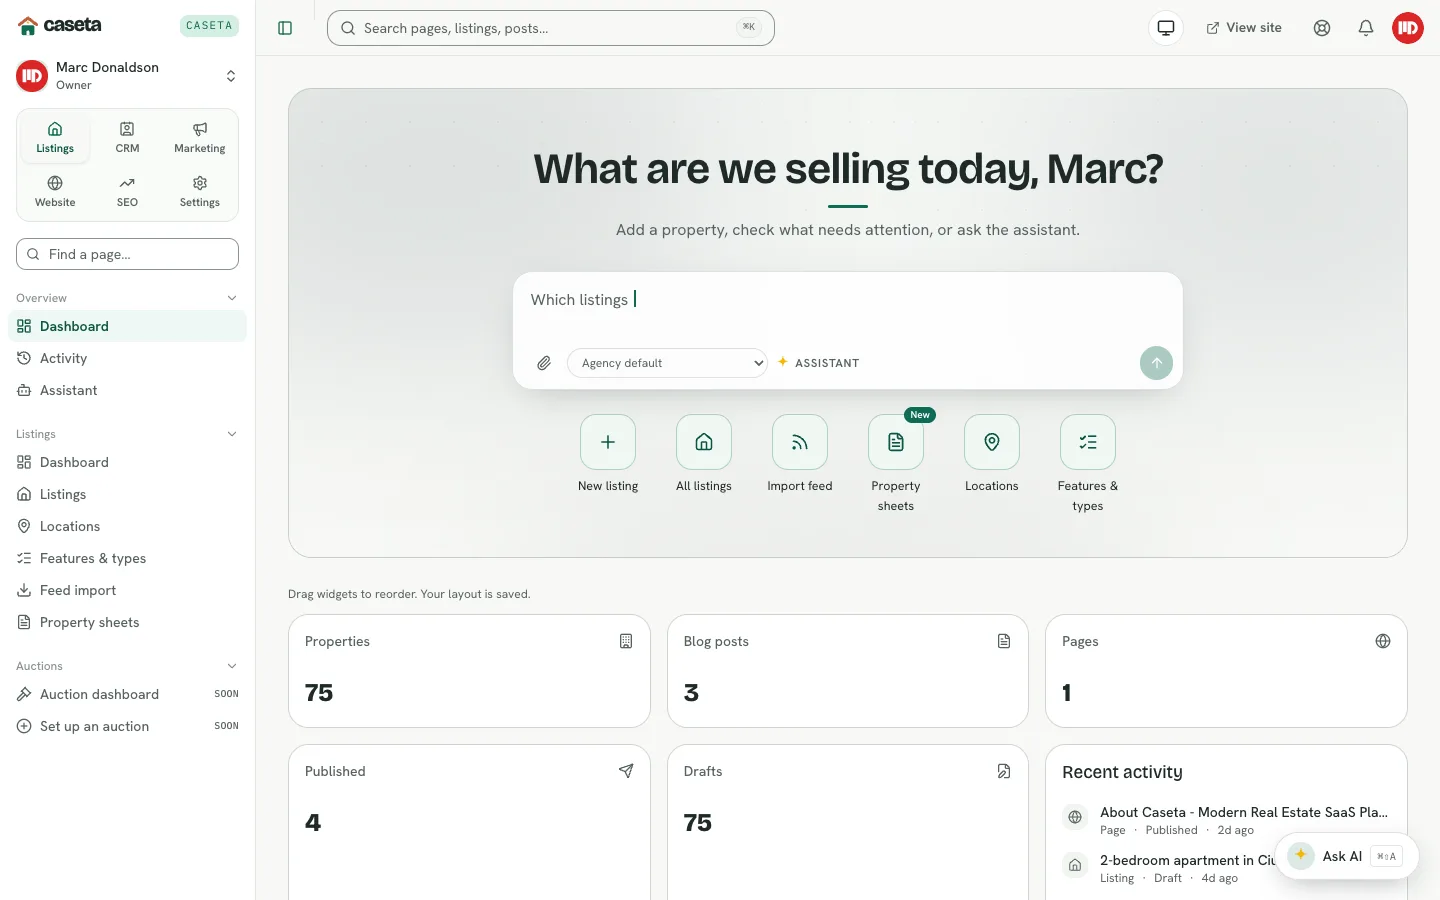Viewport: 1440px width, 900px height.
Task: Open the Locations shortcut icon
Action: 992,442
